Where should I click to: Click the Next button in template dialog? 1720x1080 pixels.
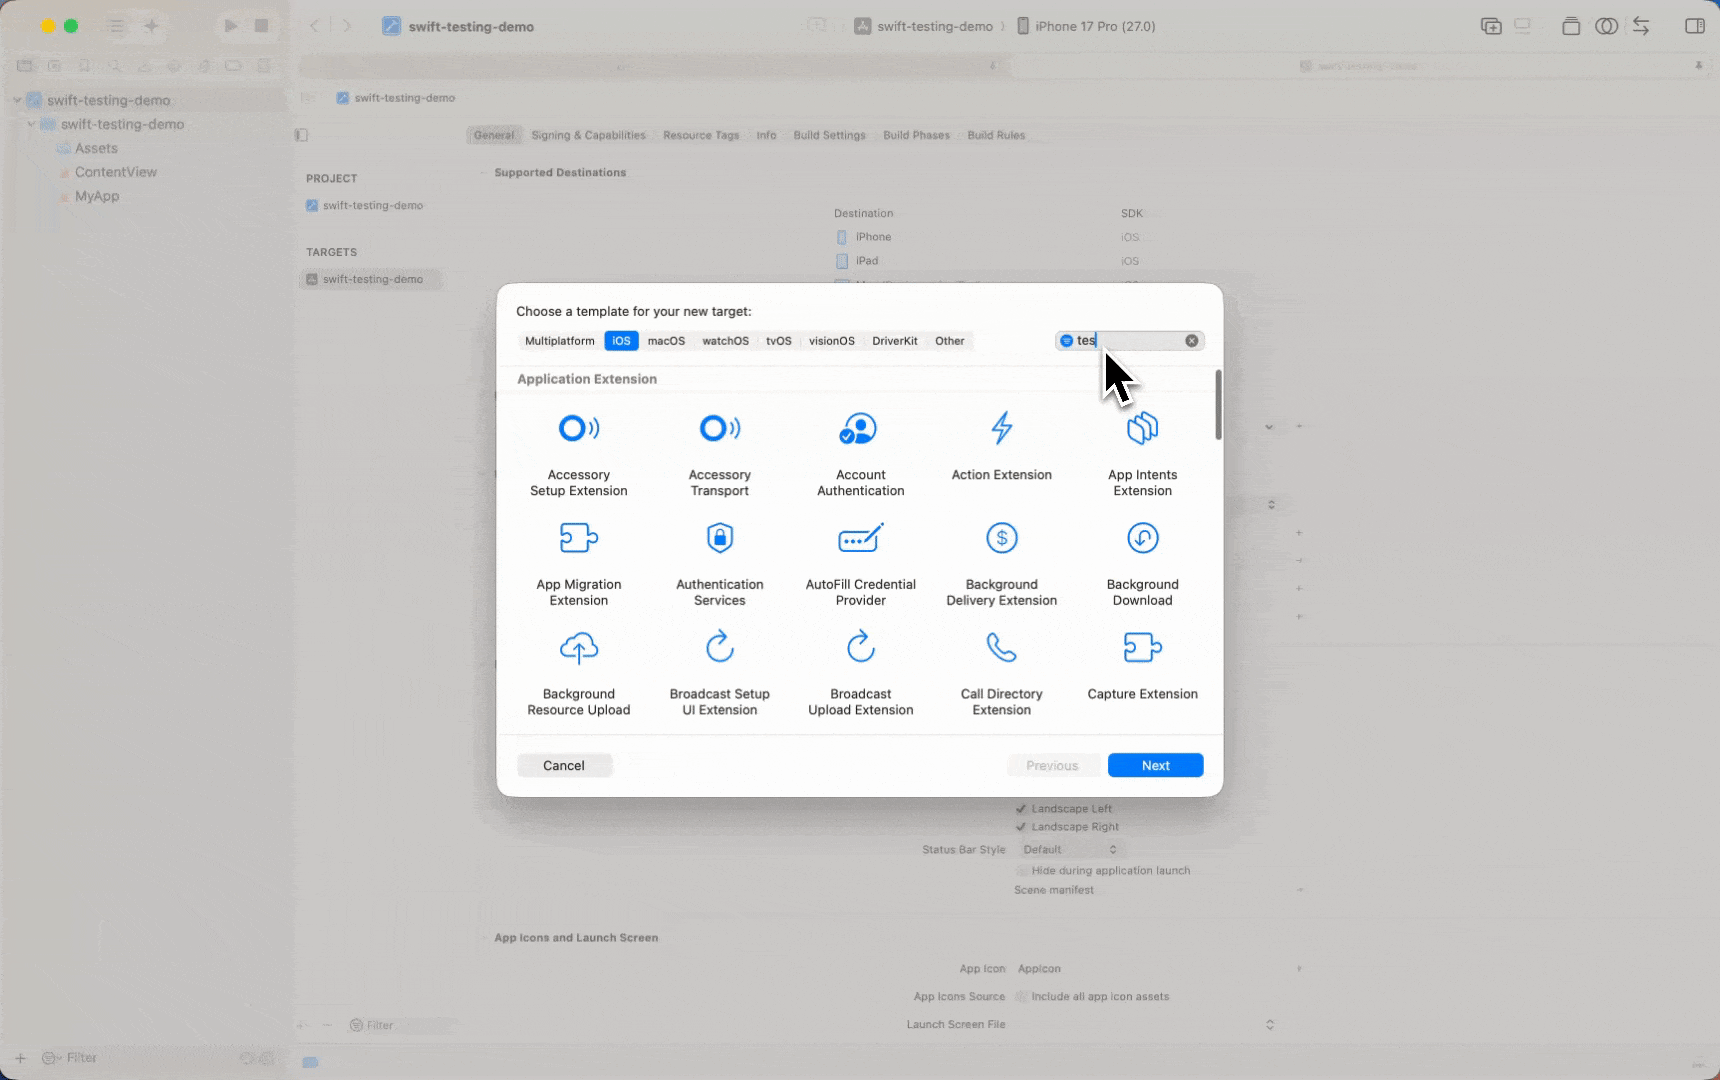pos(1155,765)
